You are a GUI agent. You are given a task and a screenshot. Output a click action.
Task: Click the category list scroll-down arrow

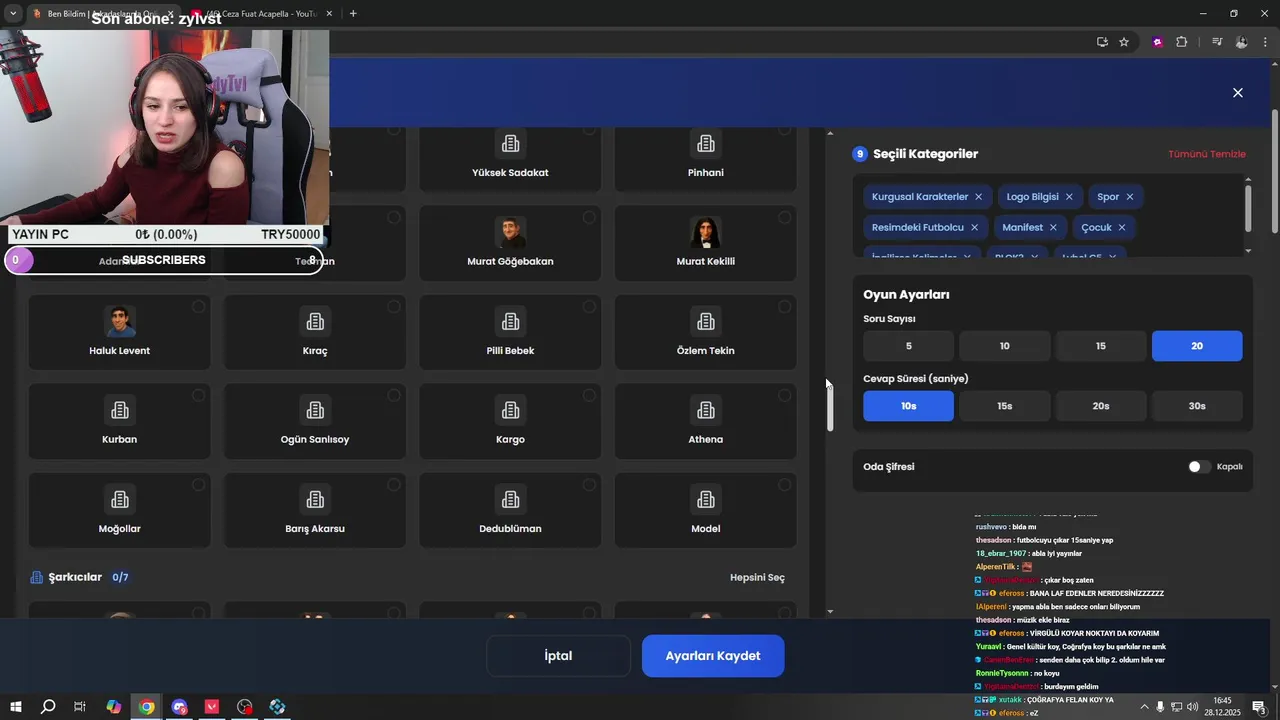[x=829, y=611]
